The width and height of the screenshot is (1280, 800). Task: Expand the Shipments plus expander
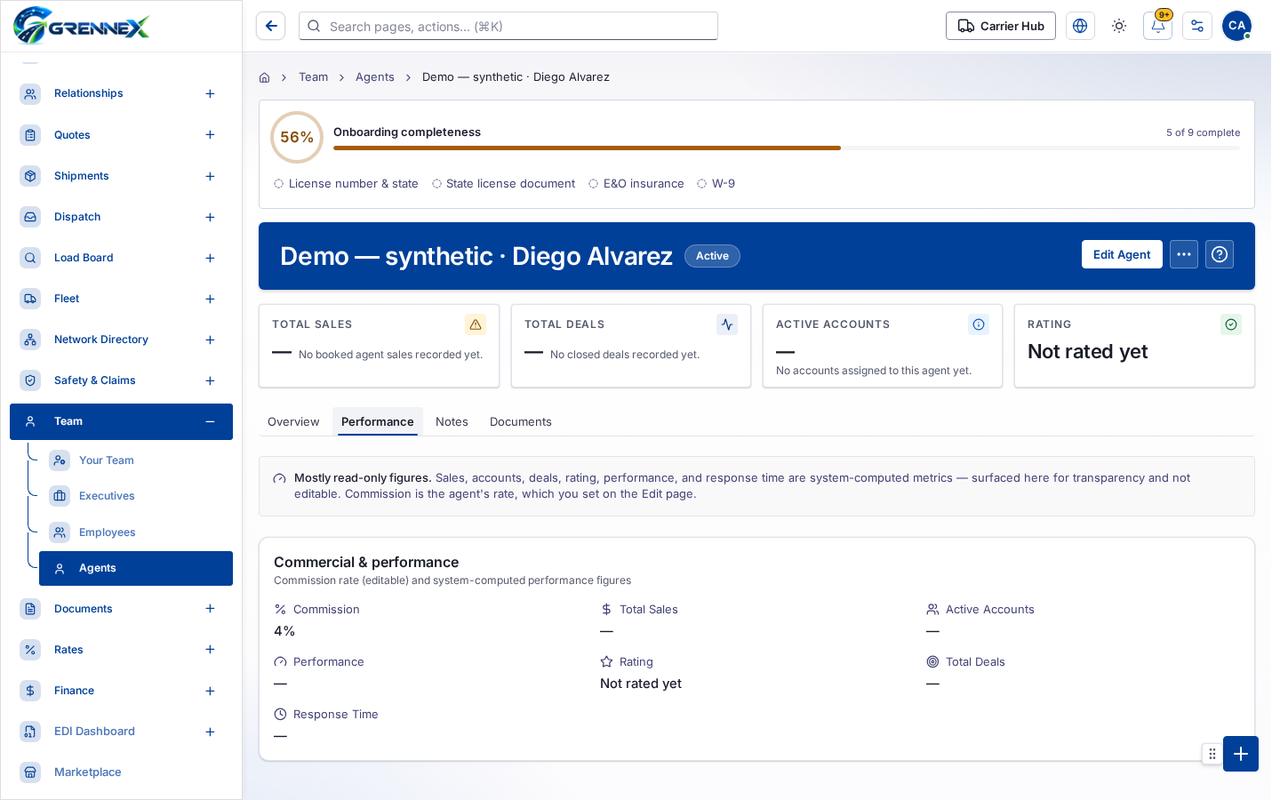click(x=210, y=176)
